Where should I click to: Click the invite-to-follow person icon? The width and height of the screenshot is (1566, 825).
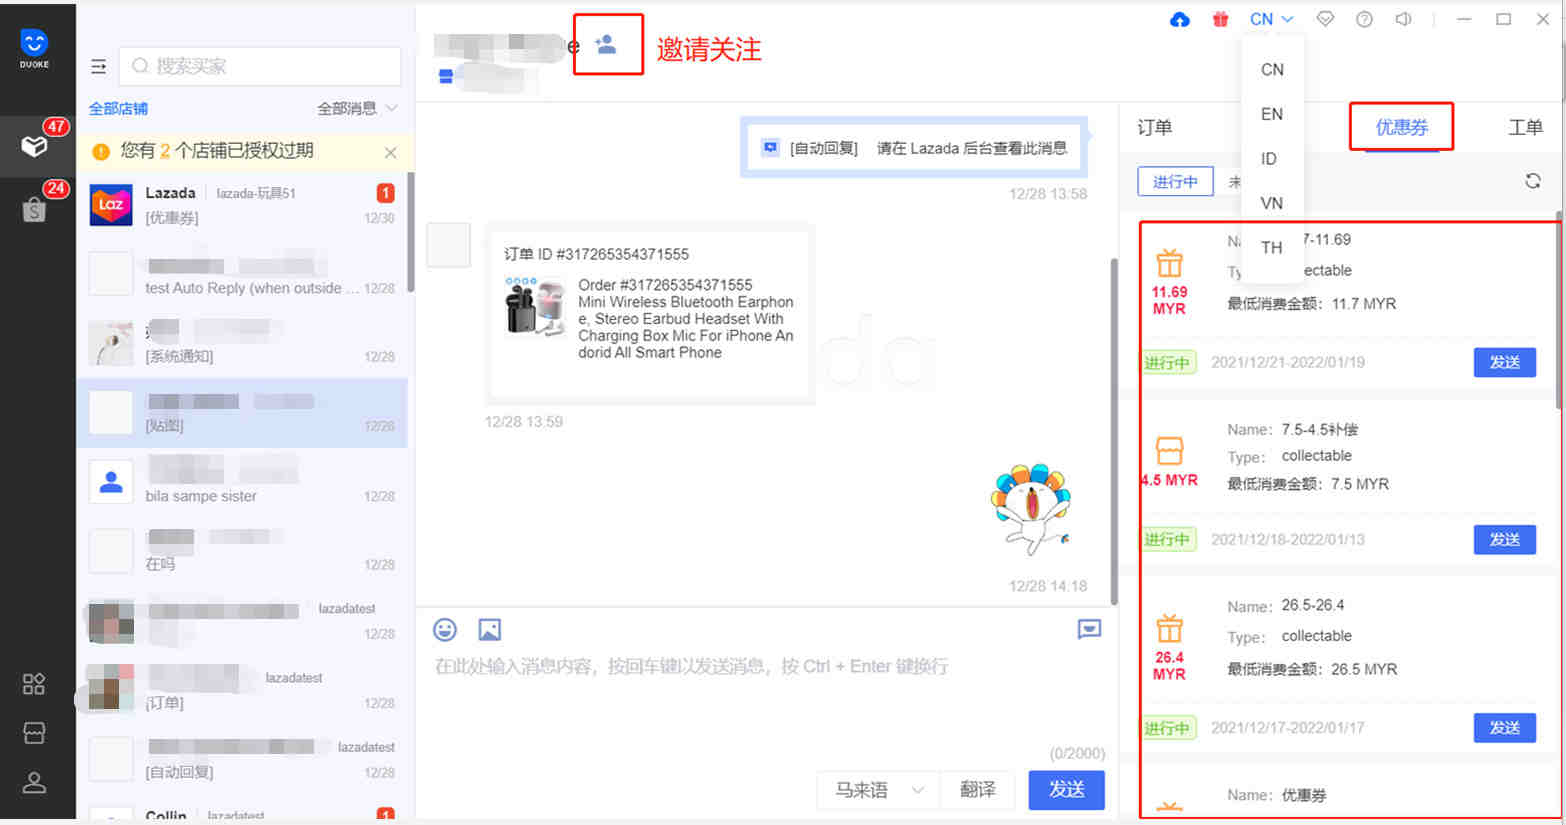coord(606,45)
